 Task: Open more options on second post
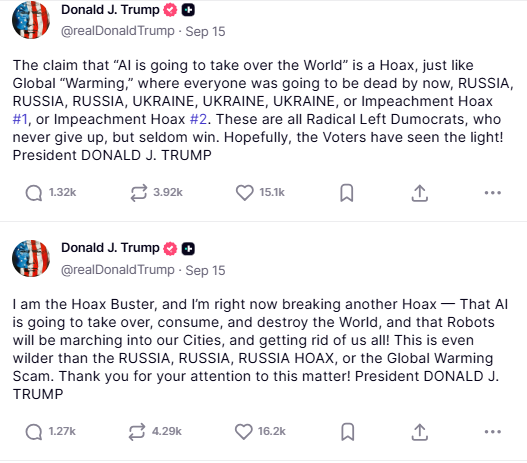click(x=493, y=432)
